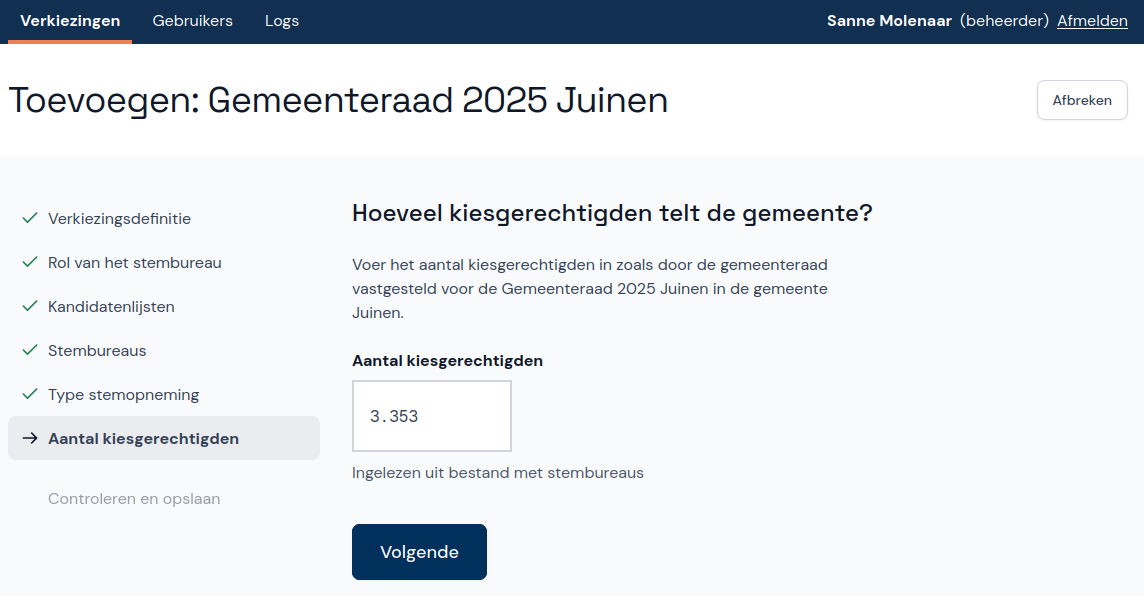Return to the Verkiezingsdefinitie step
Viewport: 1144px width, 596px height.
click(x=119, y=218)
